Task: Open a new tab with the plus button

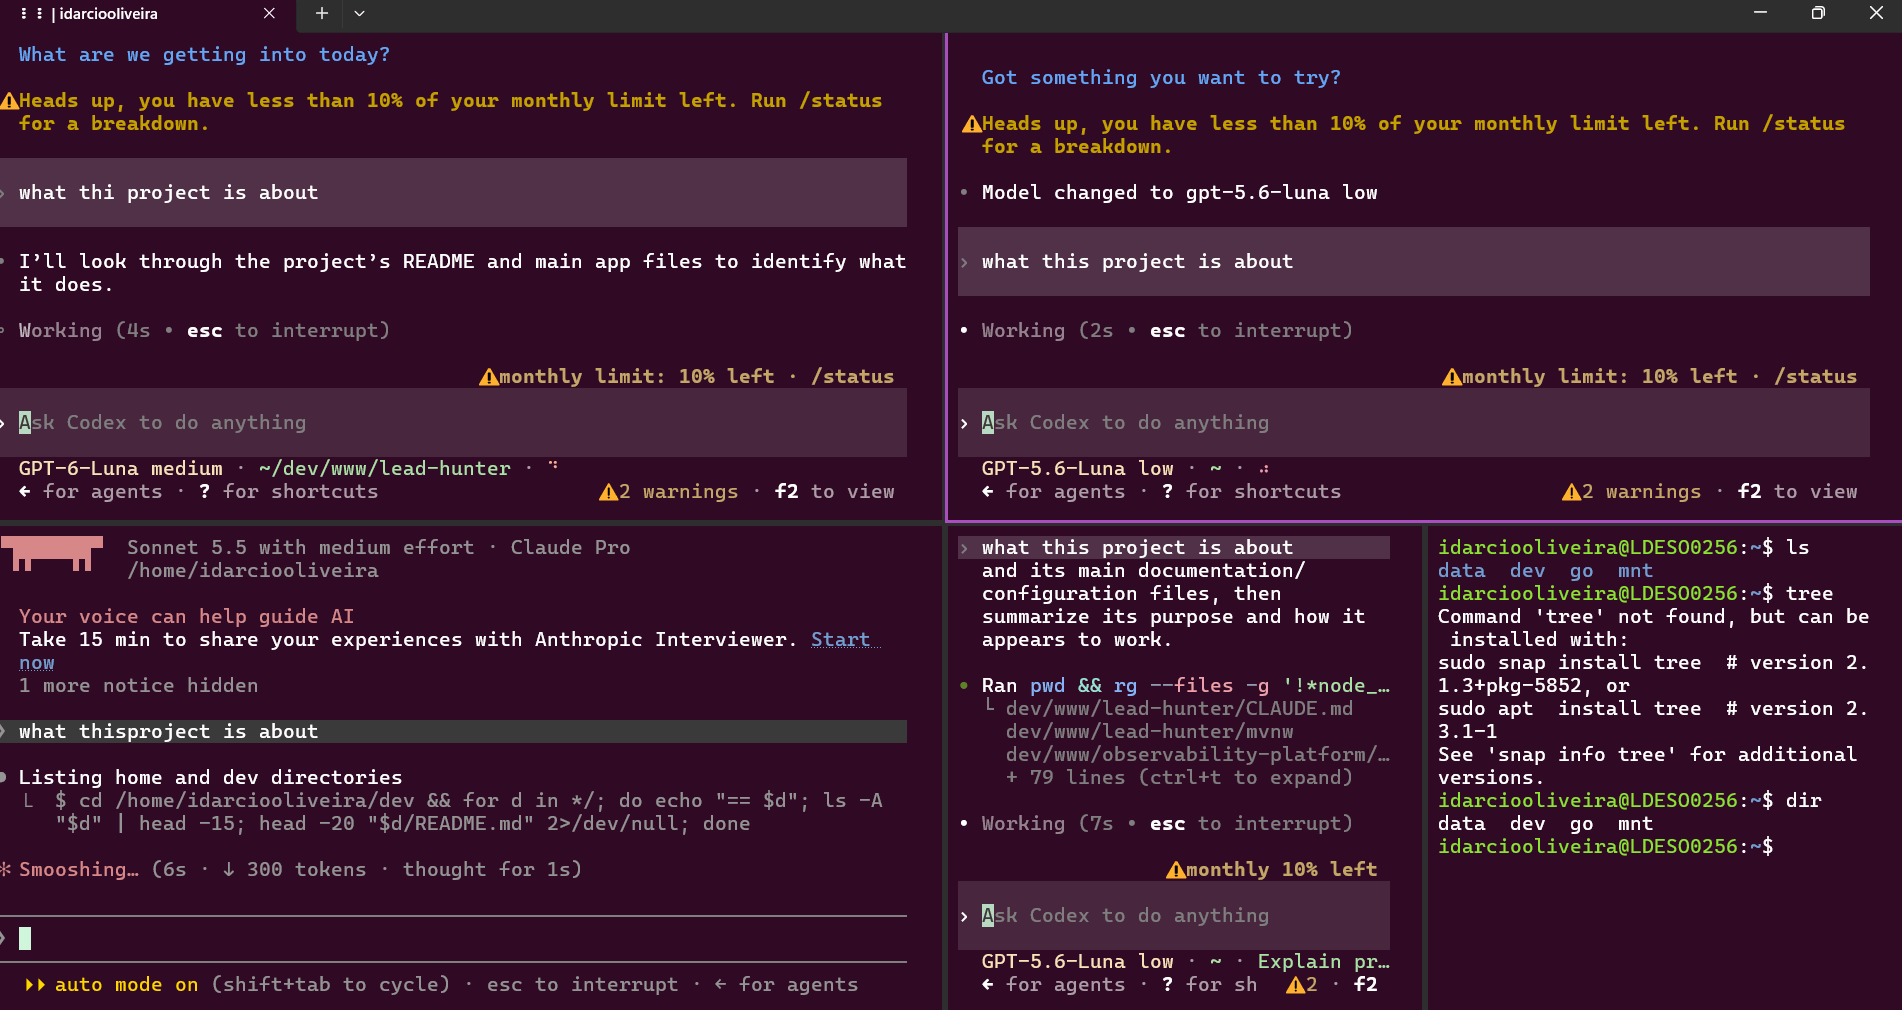Action: point(321,14)
